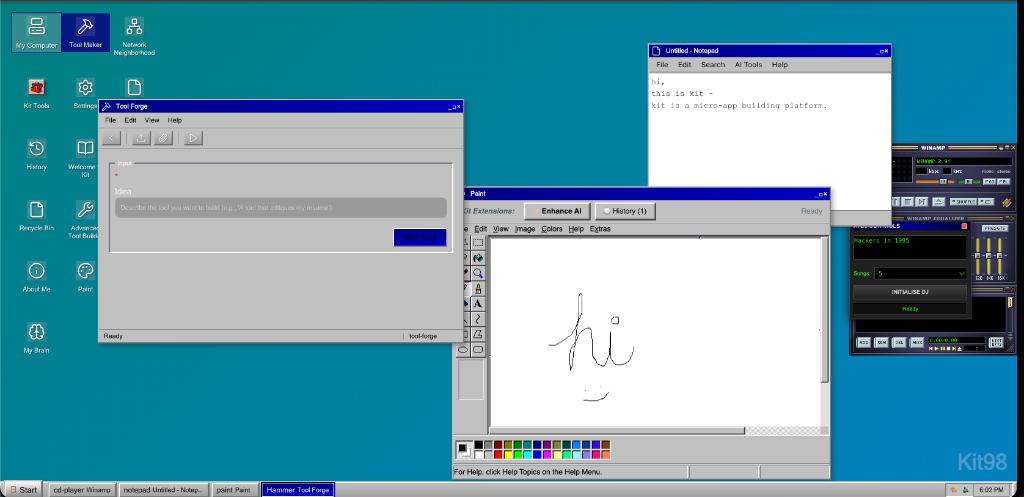Click the AI DJ prompt text box
The height and width of the screenshot is (497, 1024).
[x=910, y=247]
